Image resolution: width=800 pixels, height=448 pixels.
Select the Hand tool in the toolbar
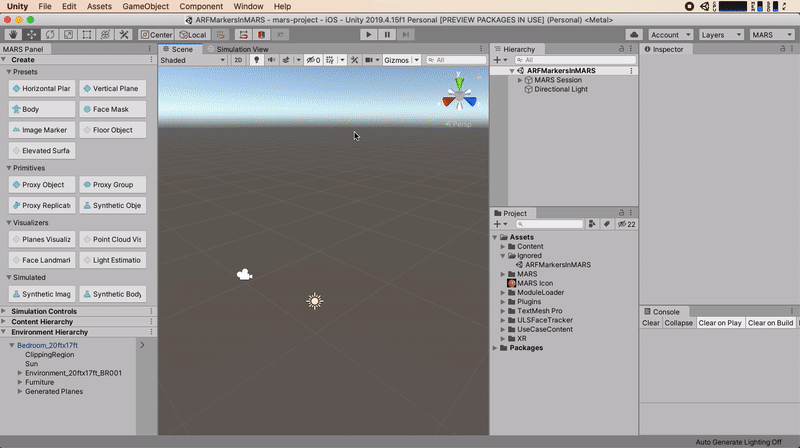(13, 34)
